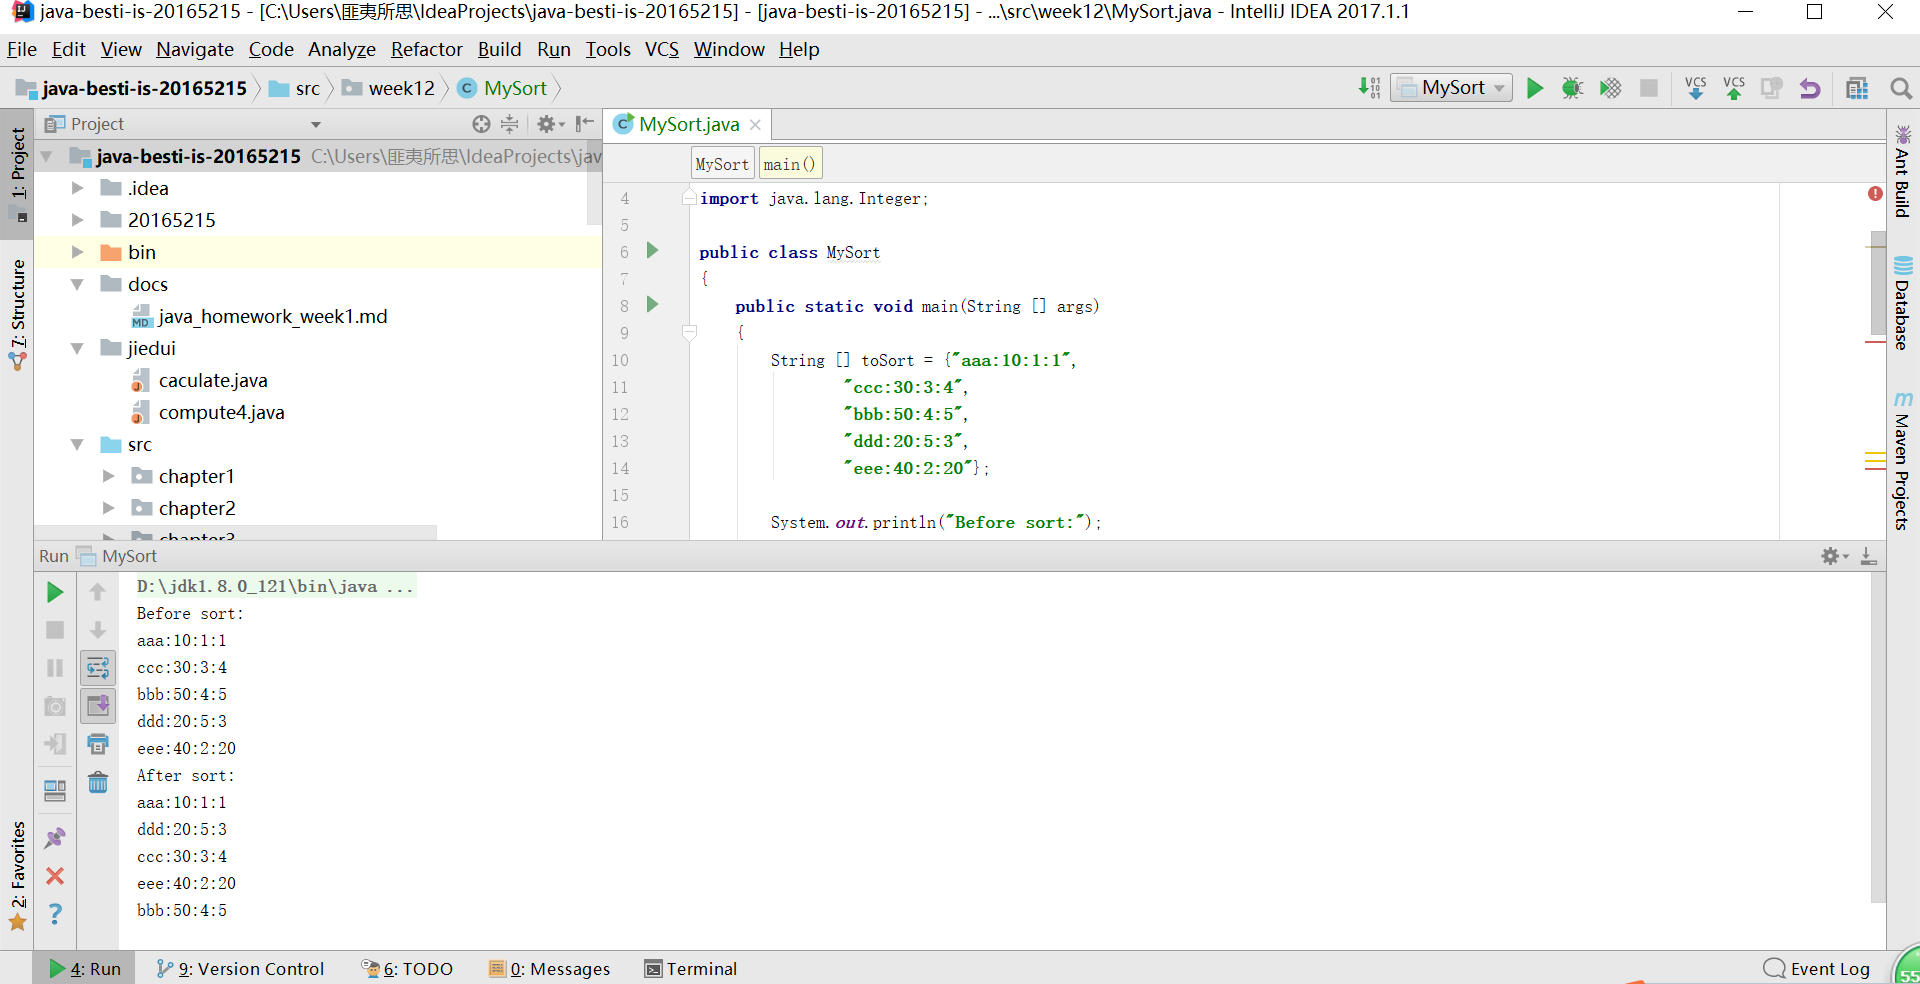Image resolution: width=1920 pixels, height=984 pixels.
Task: Run MySort with the green toolbar arrow
Action: coord(1535,88)
